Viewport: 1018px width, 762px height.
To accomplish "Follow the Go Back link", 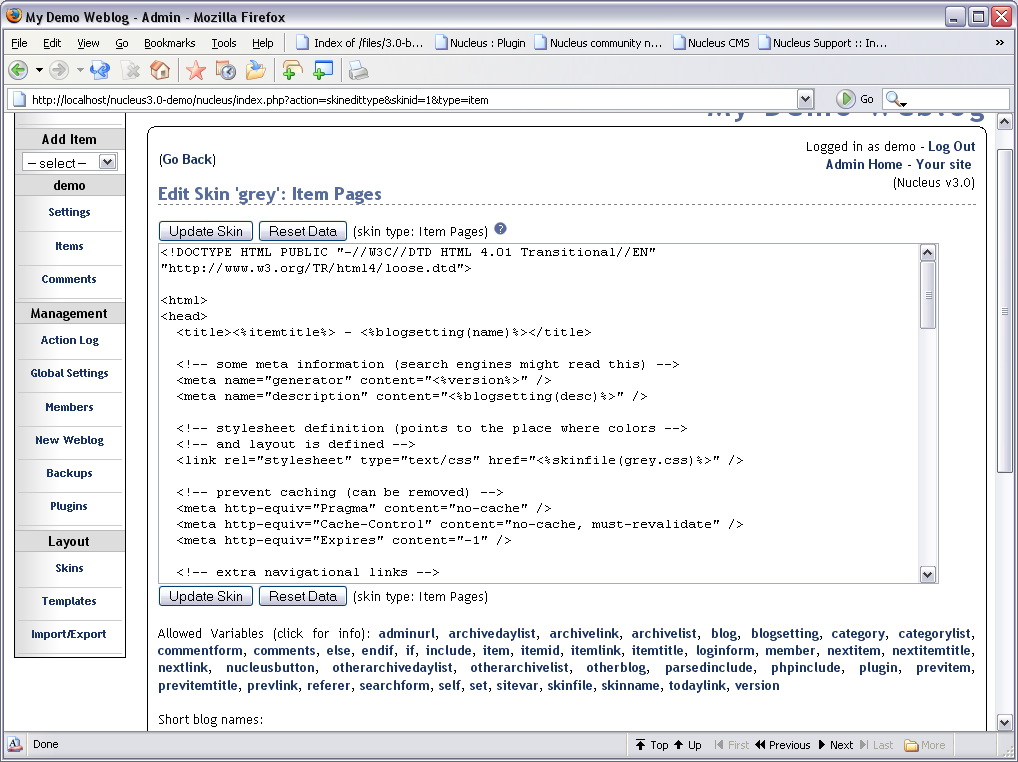I will tap(188, 159).
